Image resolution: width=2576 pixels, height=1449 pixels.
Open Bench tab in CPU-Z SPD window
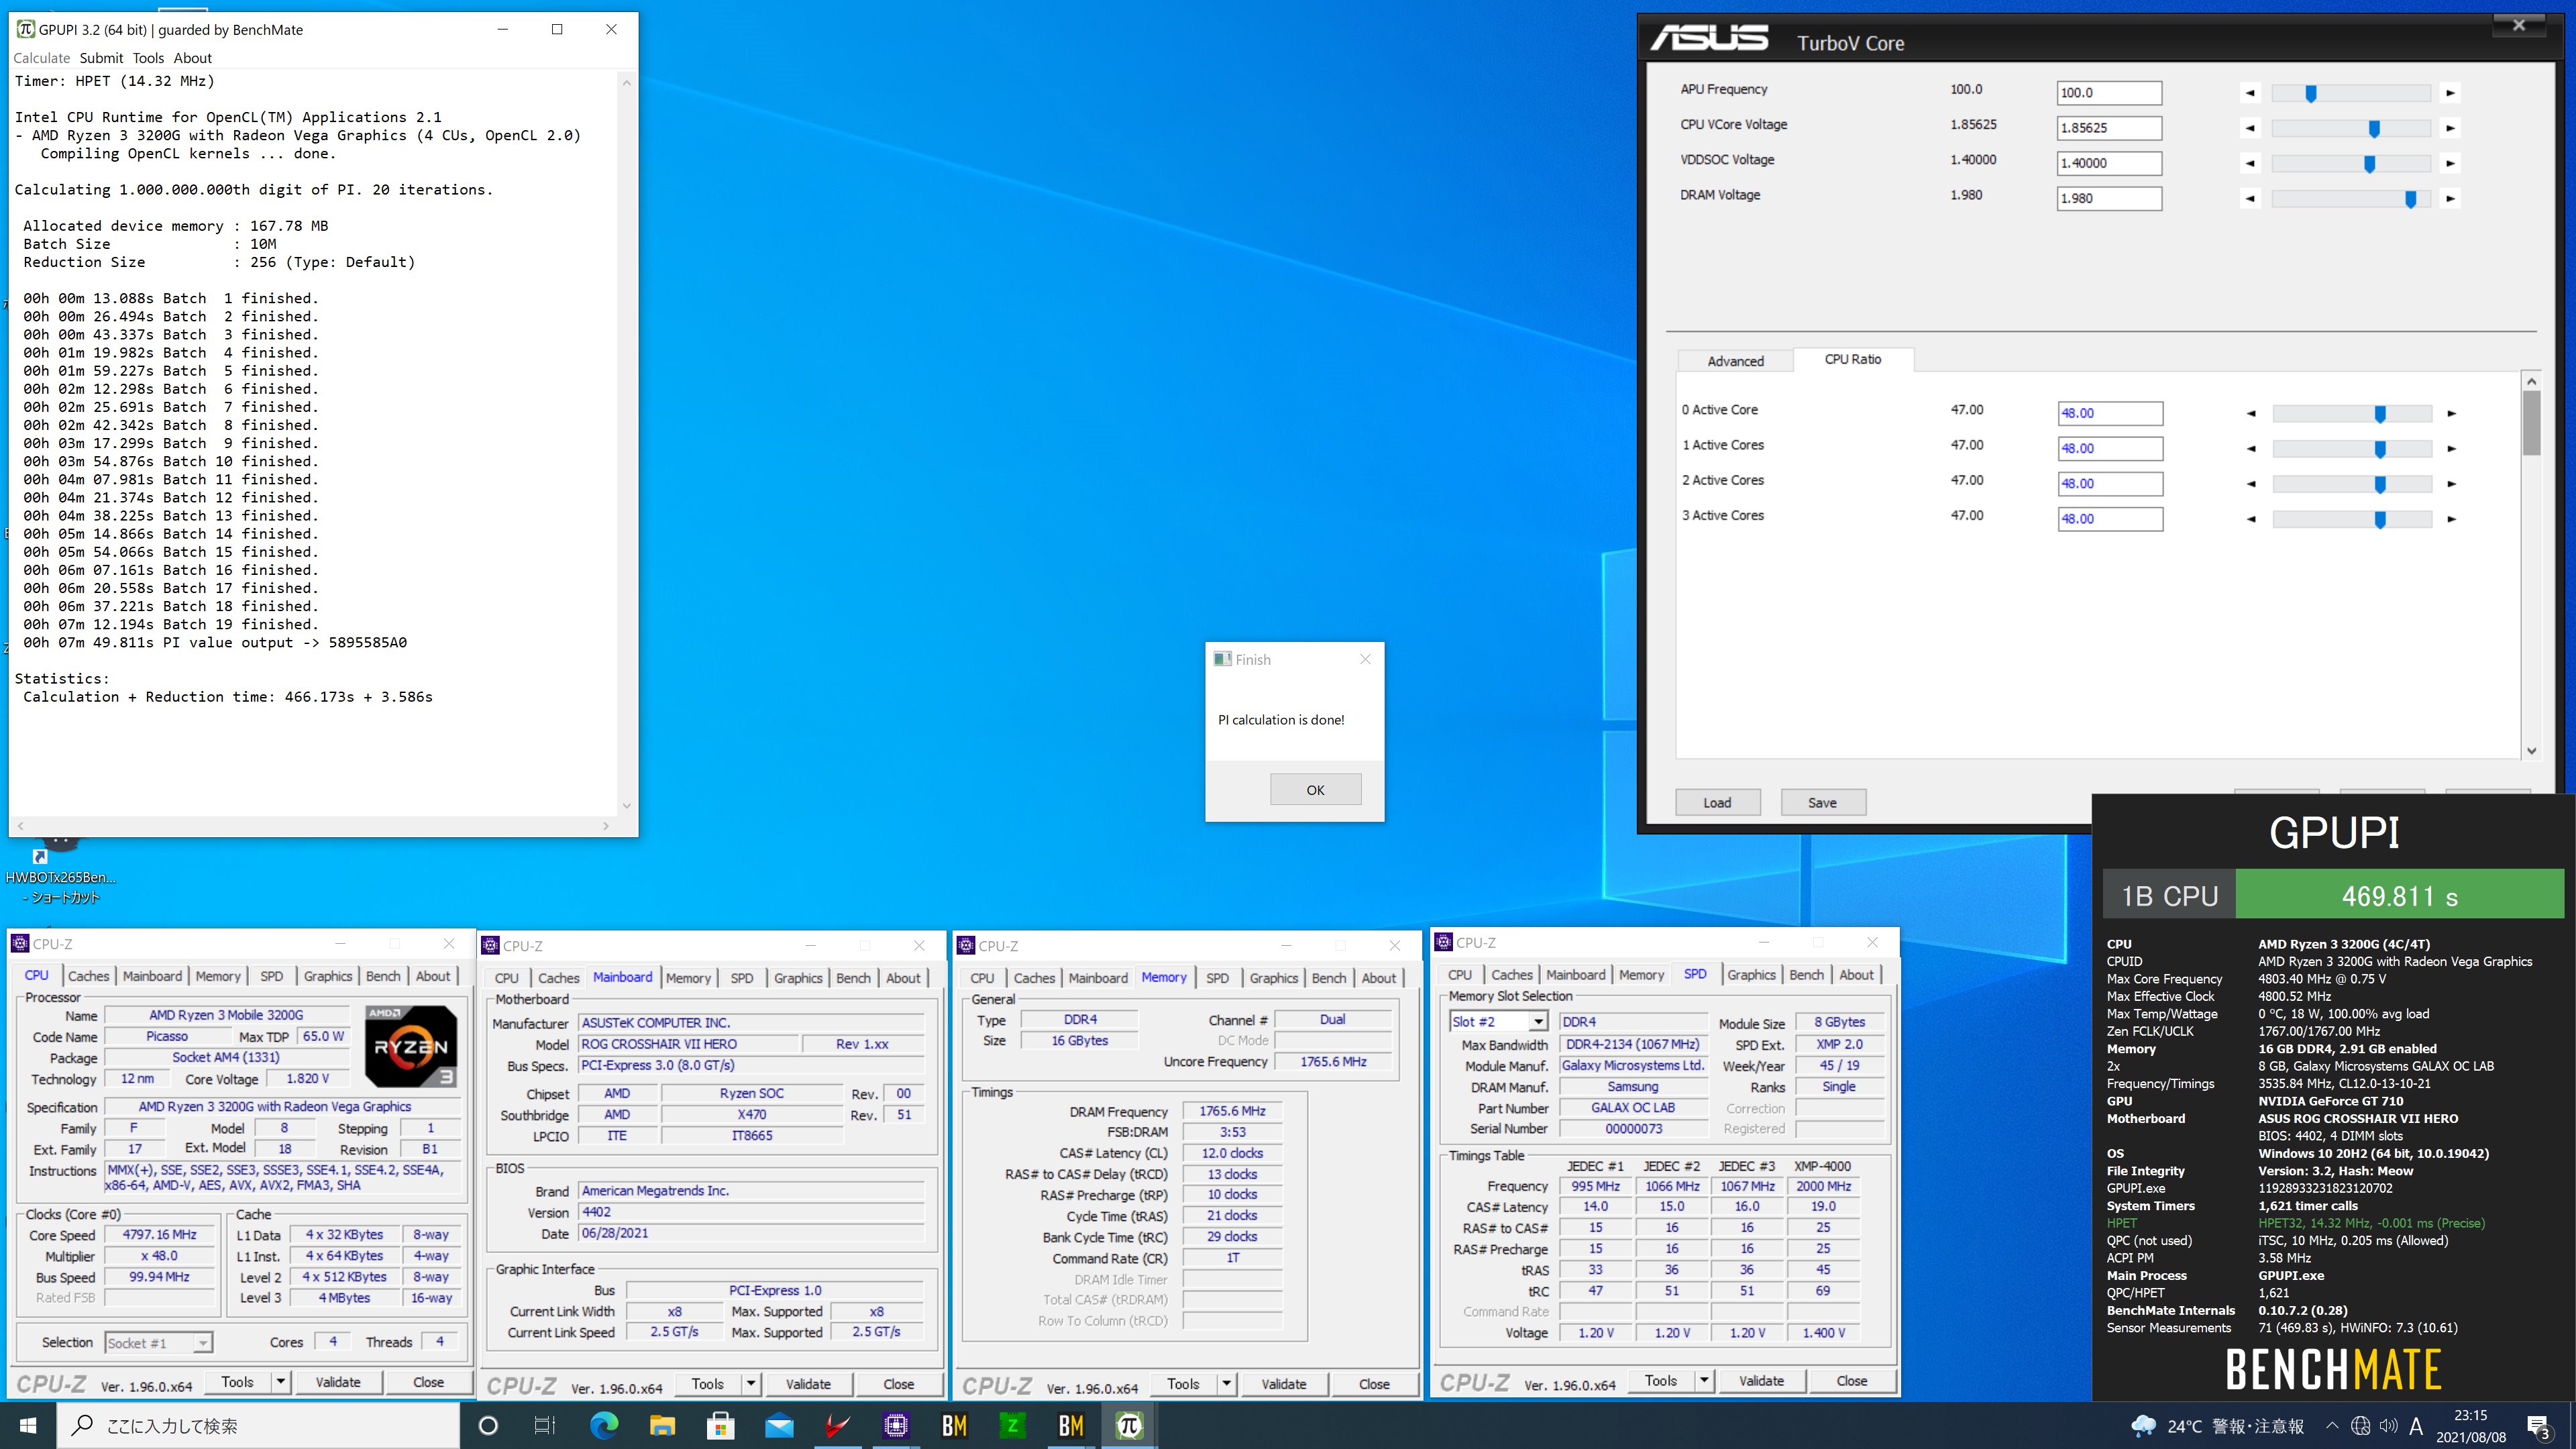click(x=1806, y=975)
